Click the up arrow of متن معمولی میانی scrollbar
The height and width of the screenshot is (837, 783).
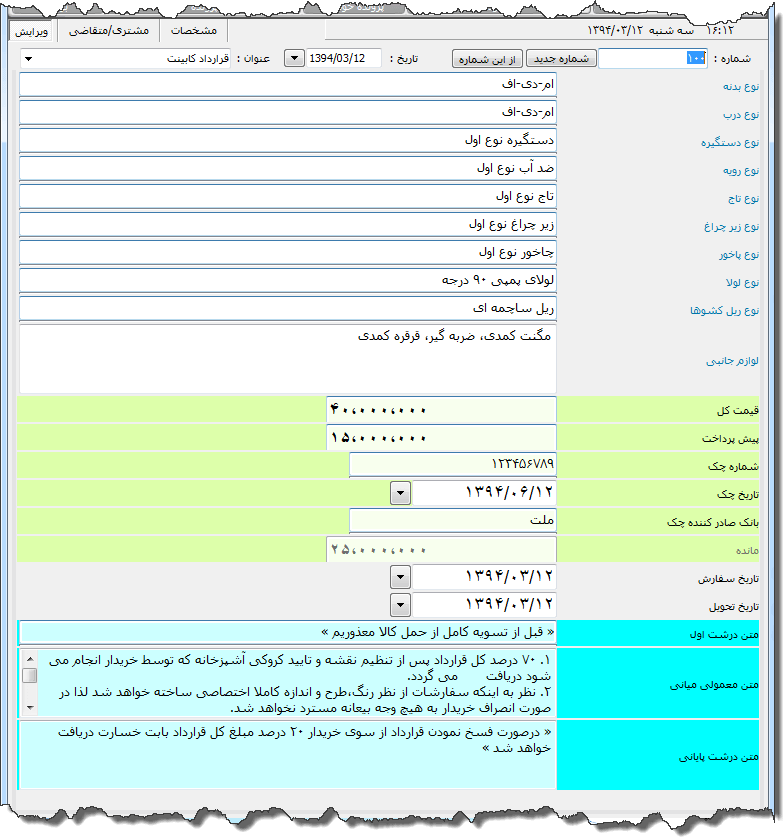[x=30, y=659]
